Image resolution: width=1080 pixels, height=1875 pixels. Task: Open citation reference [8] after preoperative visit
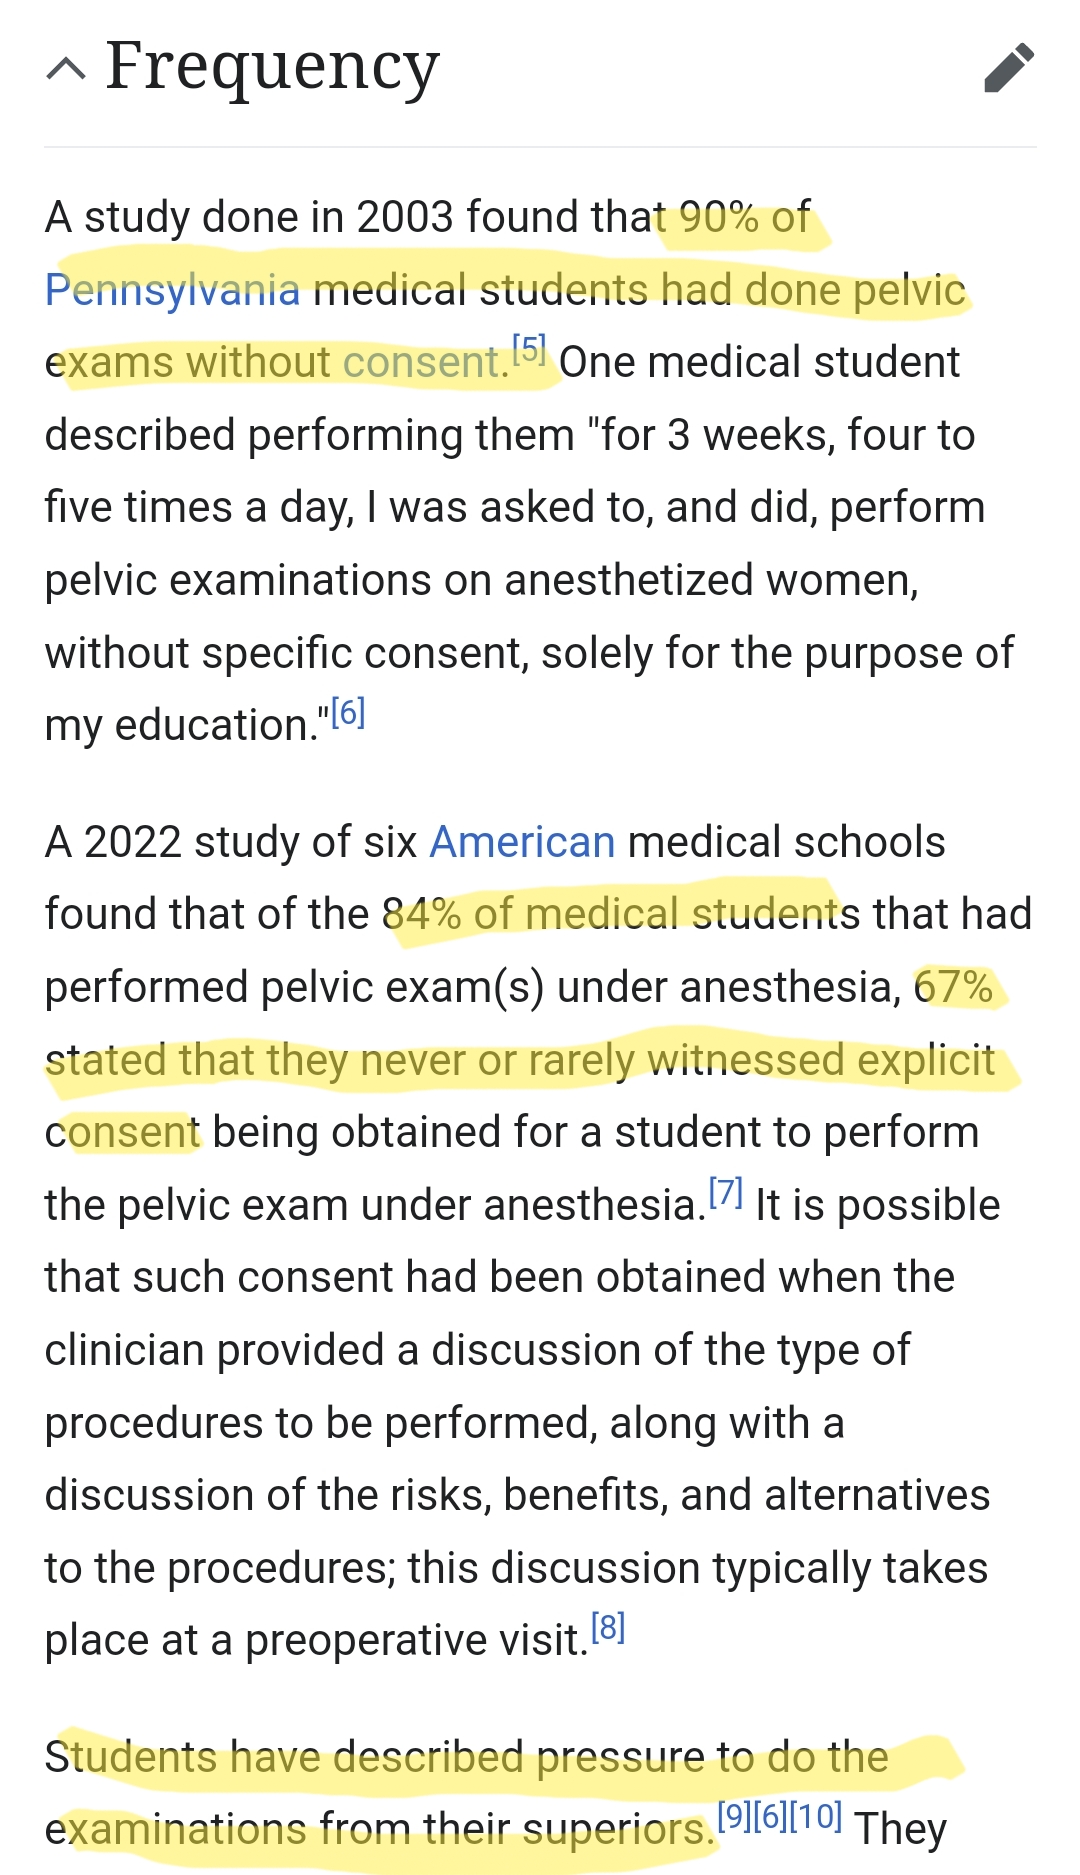tap(608, 1627)
